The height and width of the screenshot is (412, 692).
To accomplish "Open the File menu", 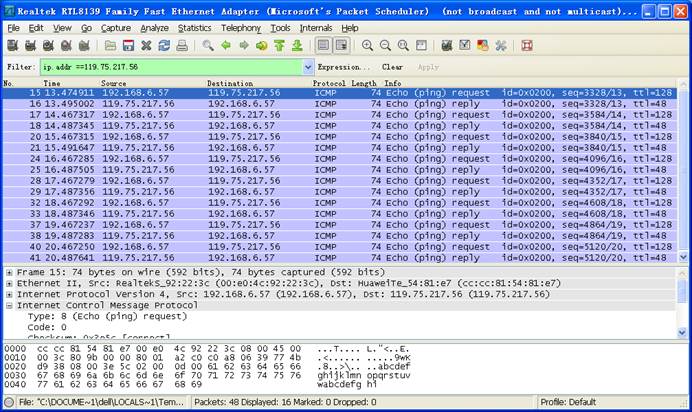I will pos(13,28).
